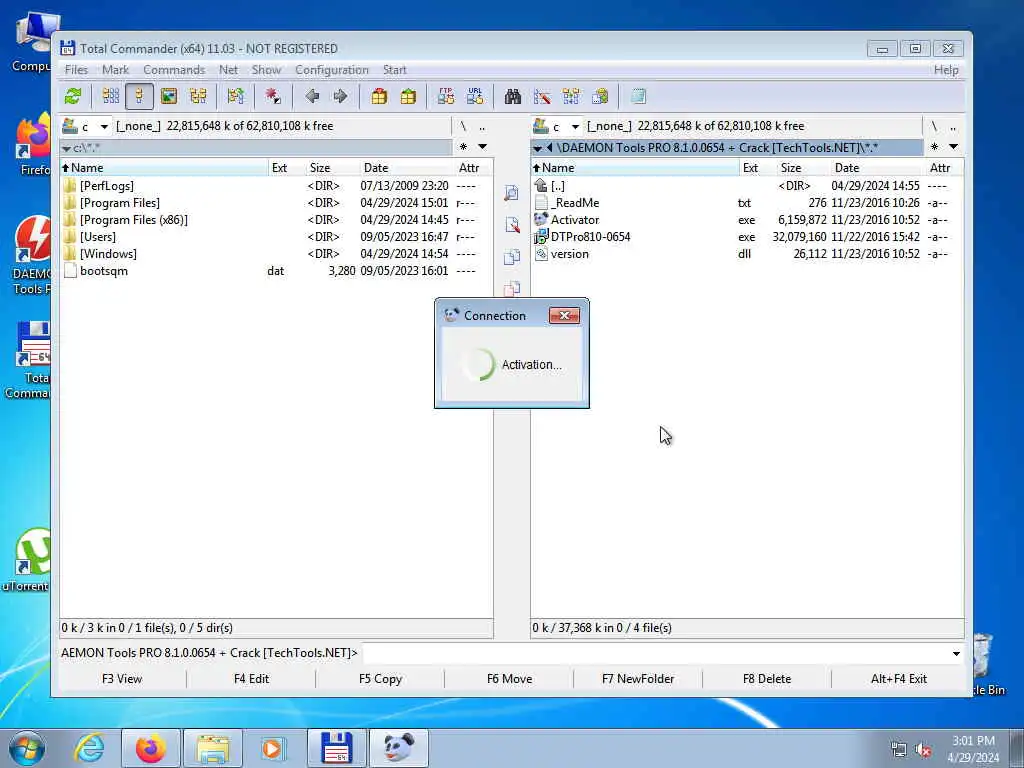The height and width of the screenshot is (768, 1024).
Task: Open left panel directory history arrow
Action: (x=483, y=147)
